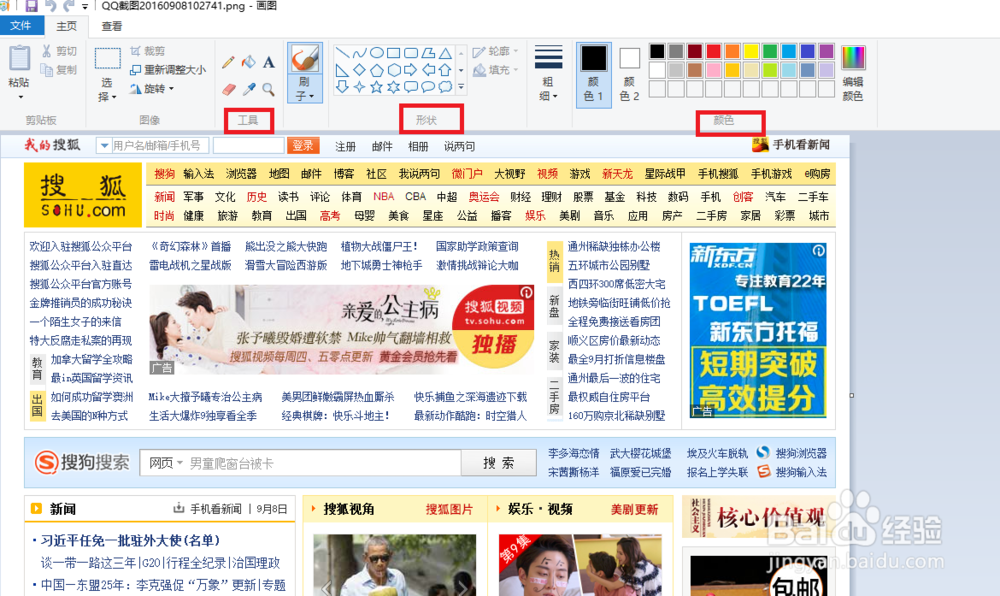Select the Eraser tool
This screenshot has width=1000, height=596.
(x=228, y=89)
